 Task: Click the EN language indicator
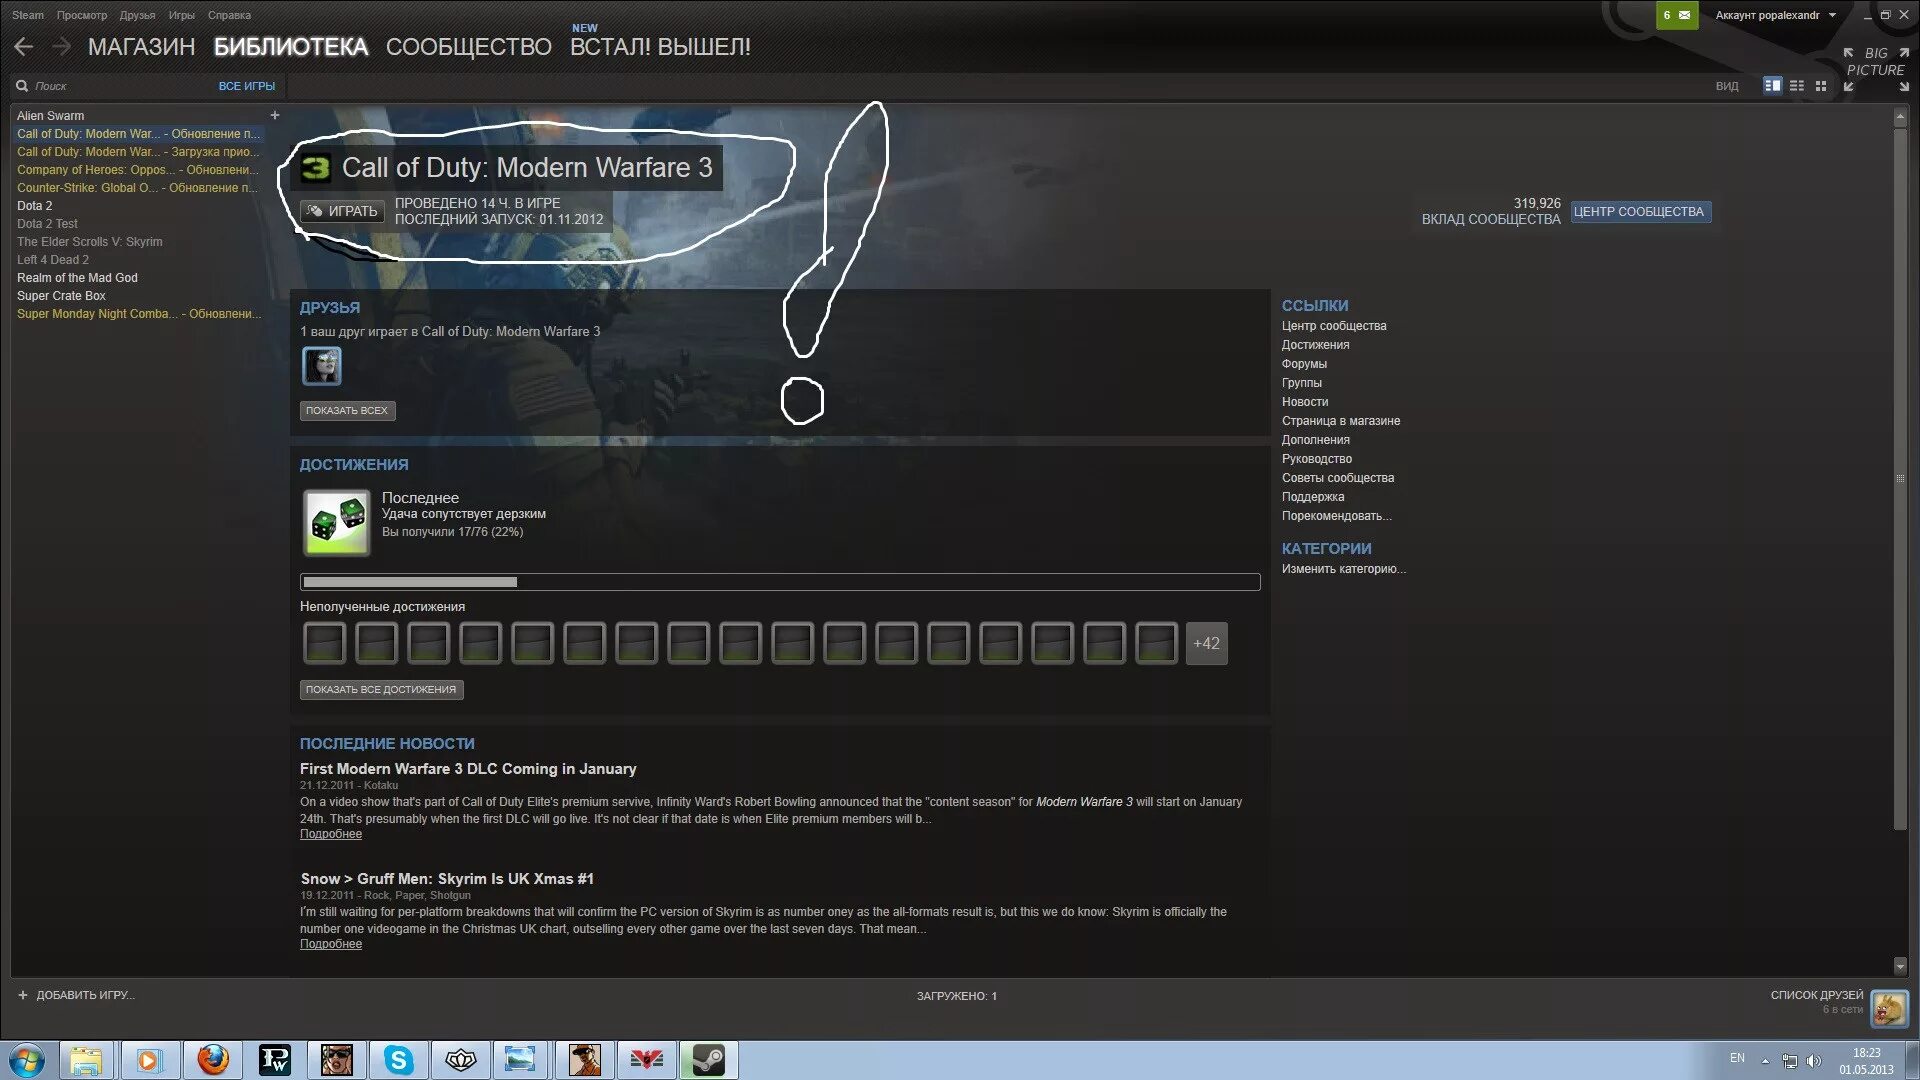1737,1058
